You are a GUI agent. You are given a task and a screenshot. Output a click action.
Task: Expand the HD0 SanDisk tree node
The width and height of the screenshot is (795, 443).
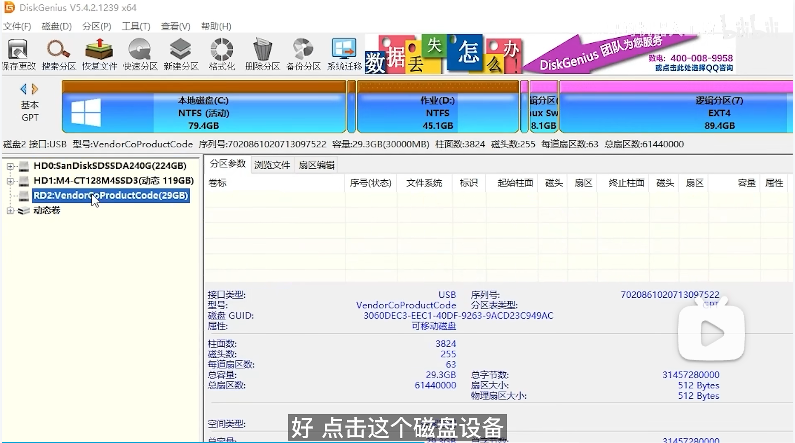[x=10, y=166]
